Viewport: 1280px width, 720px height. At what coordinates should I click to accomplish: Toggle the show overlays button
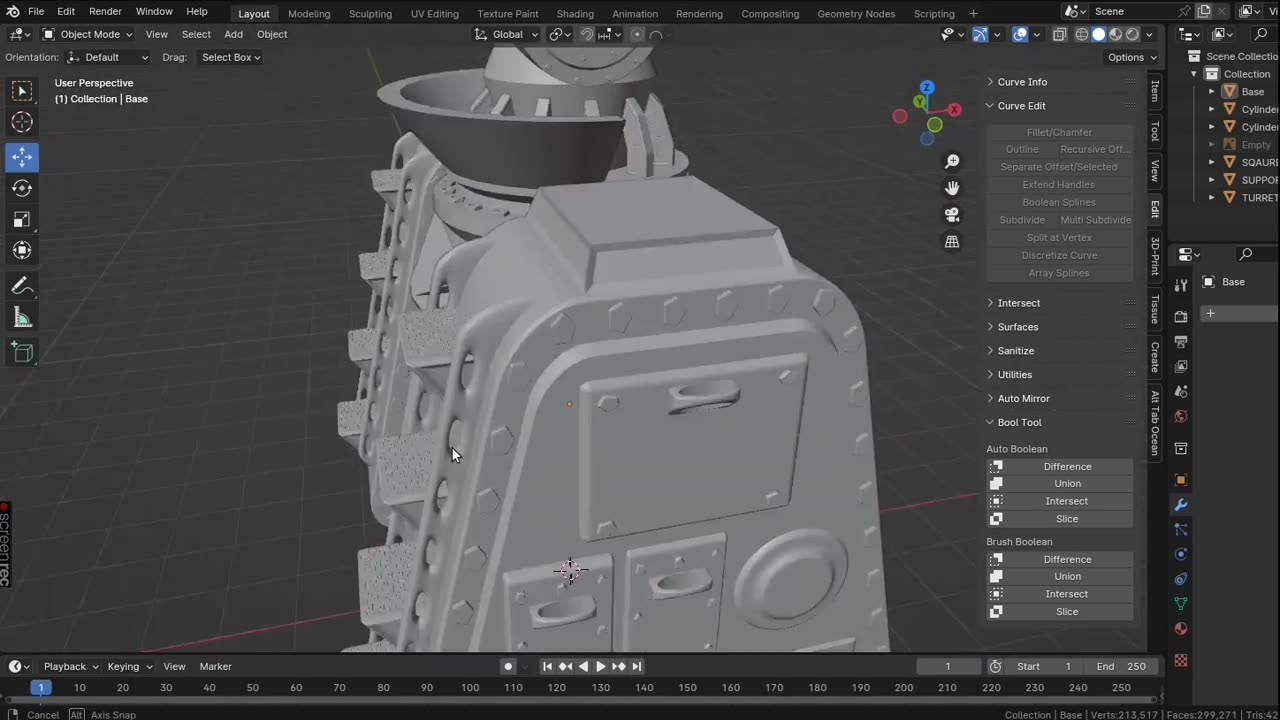click(1020, 34)
